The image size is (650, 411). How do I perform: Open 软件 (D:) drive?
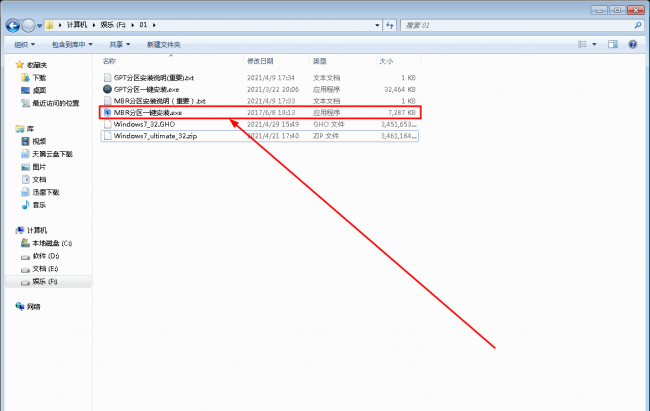pos(46,256)
